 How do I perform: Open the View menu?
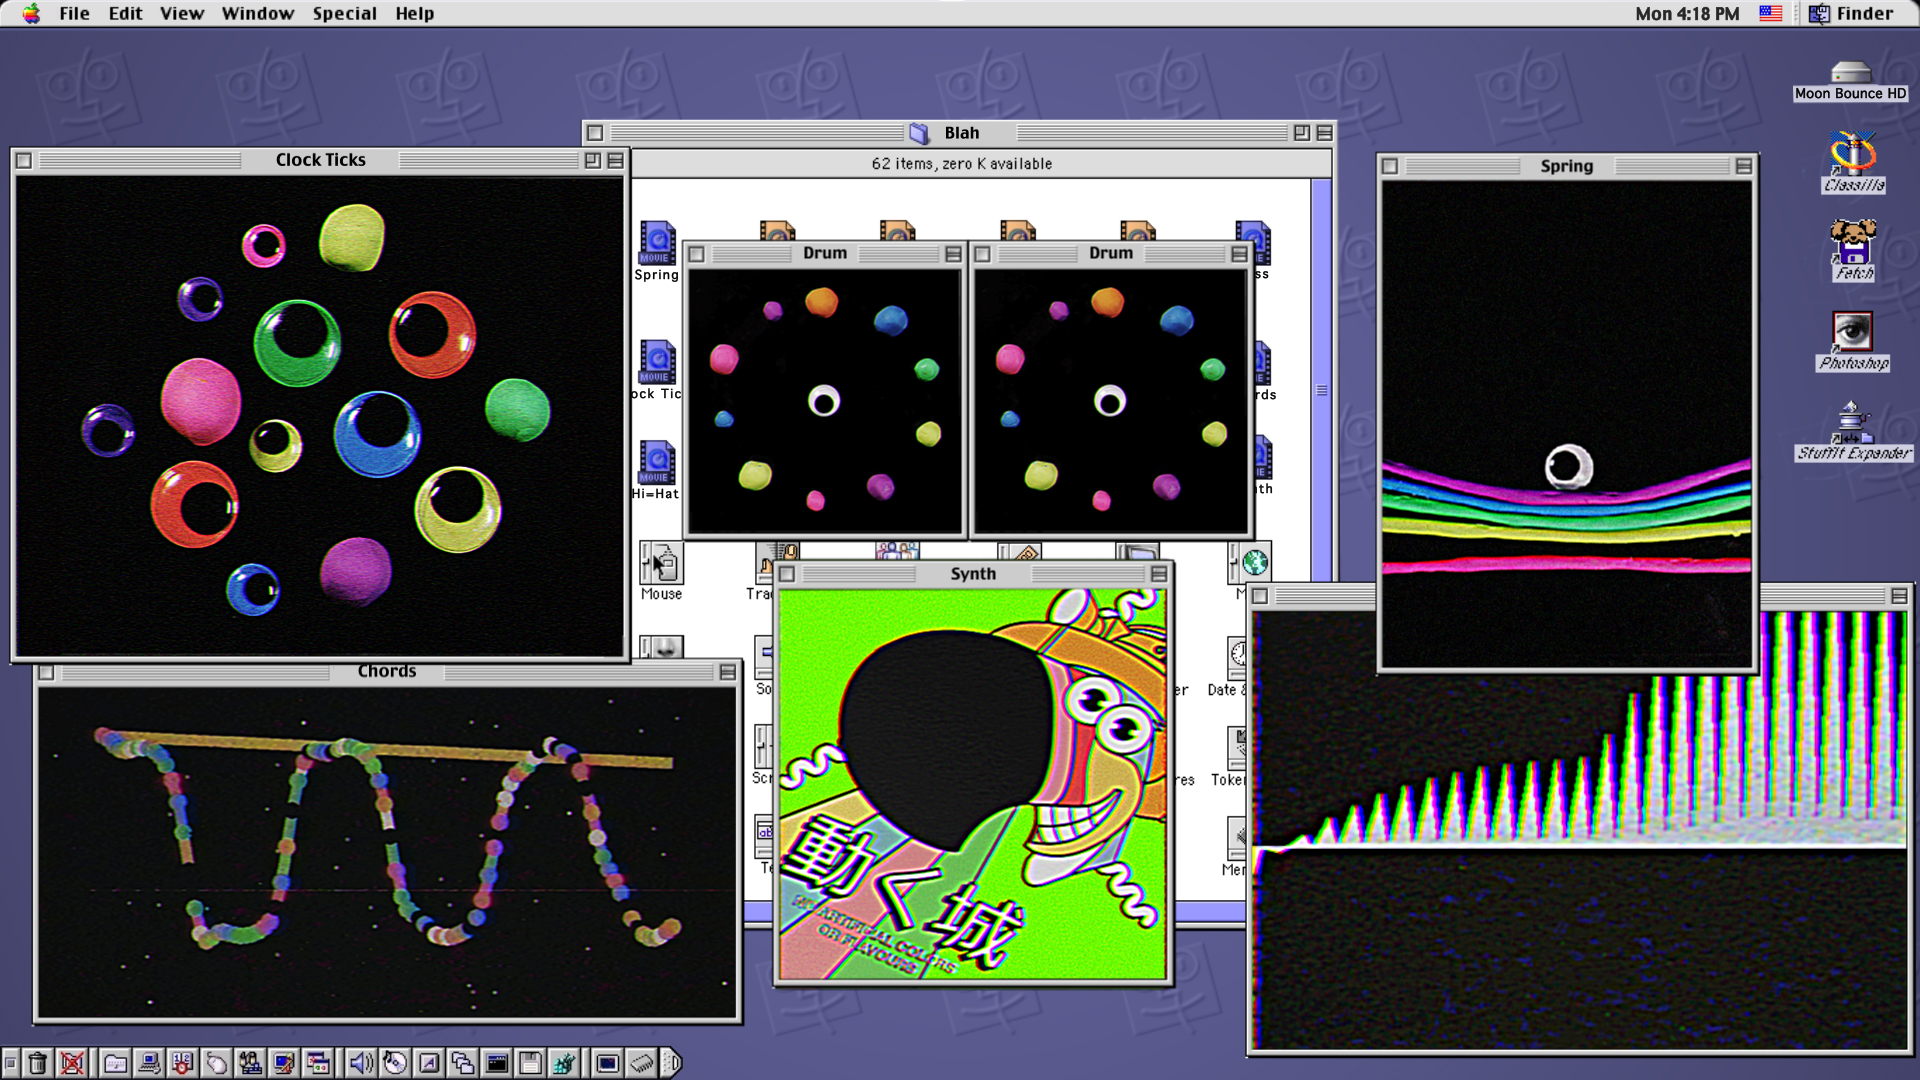(181, 13)
